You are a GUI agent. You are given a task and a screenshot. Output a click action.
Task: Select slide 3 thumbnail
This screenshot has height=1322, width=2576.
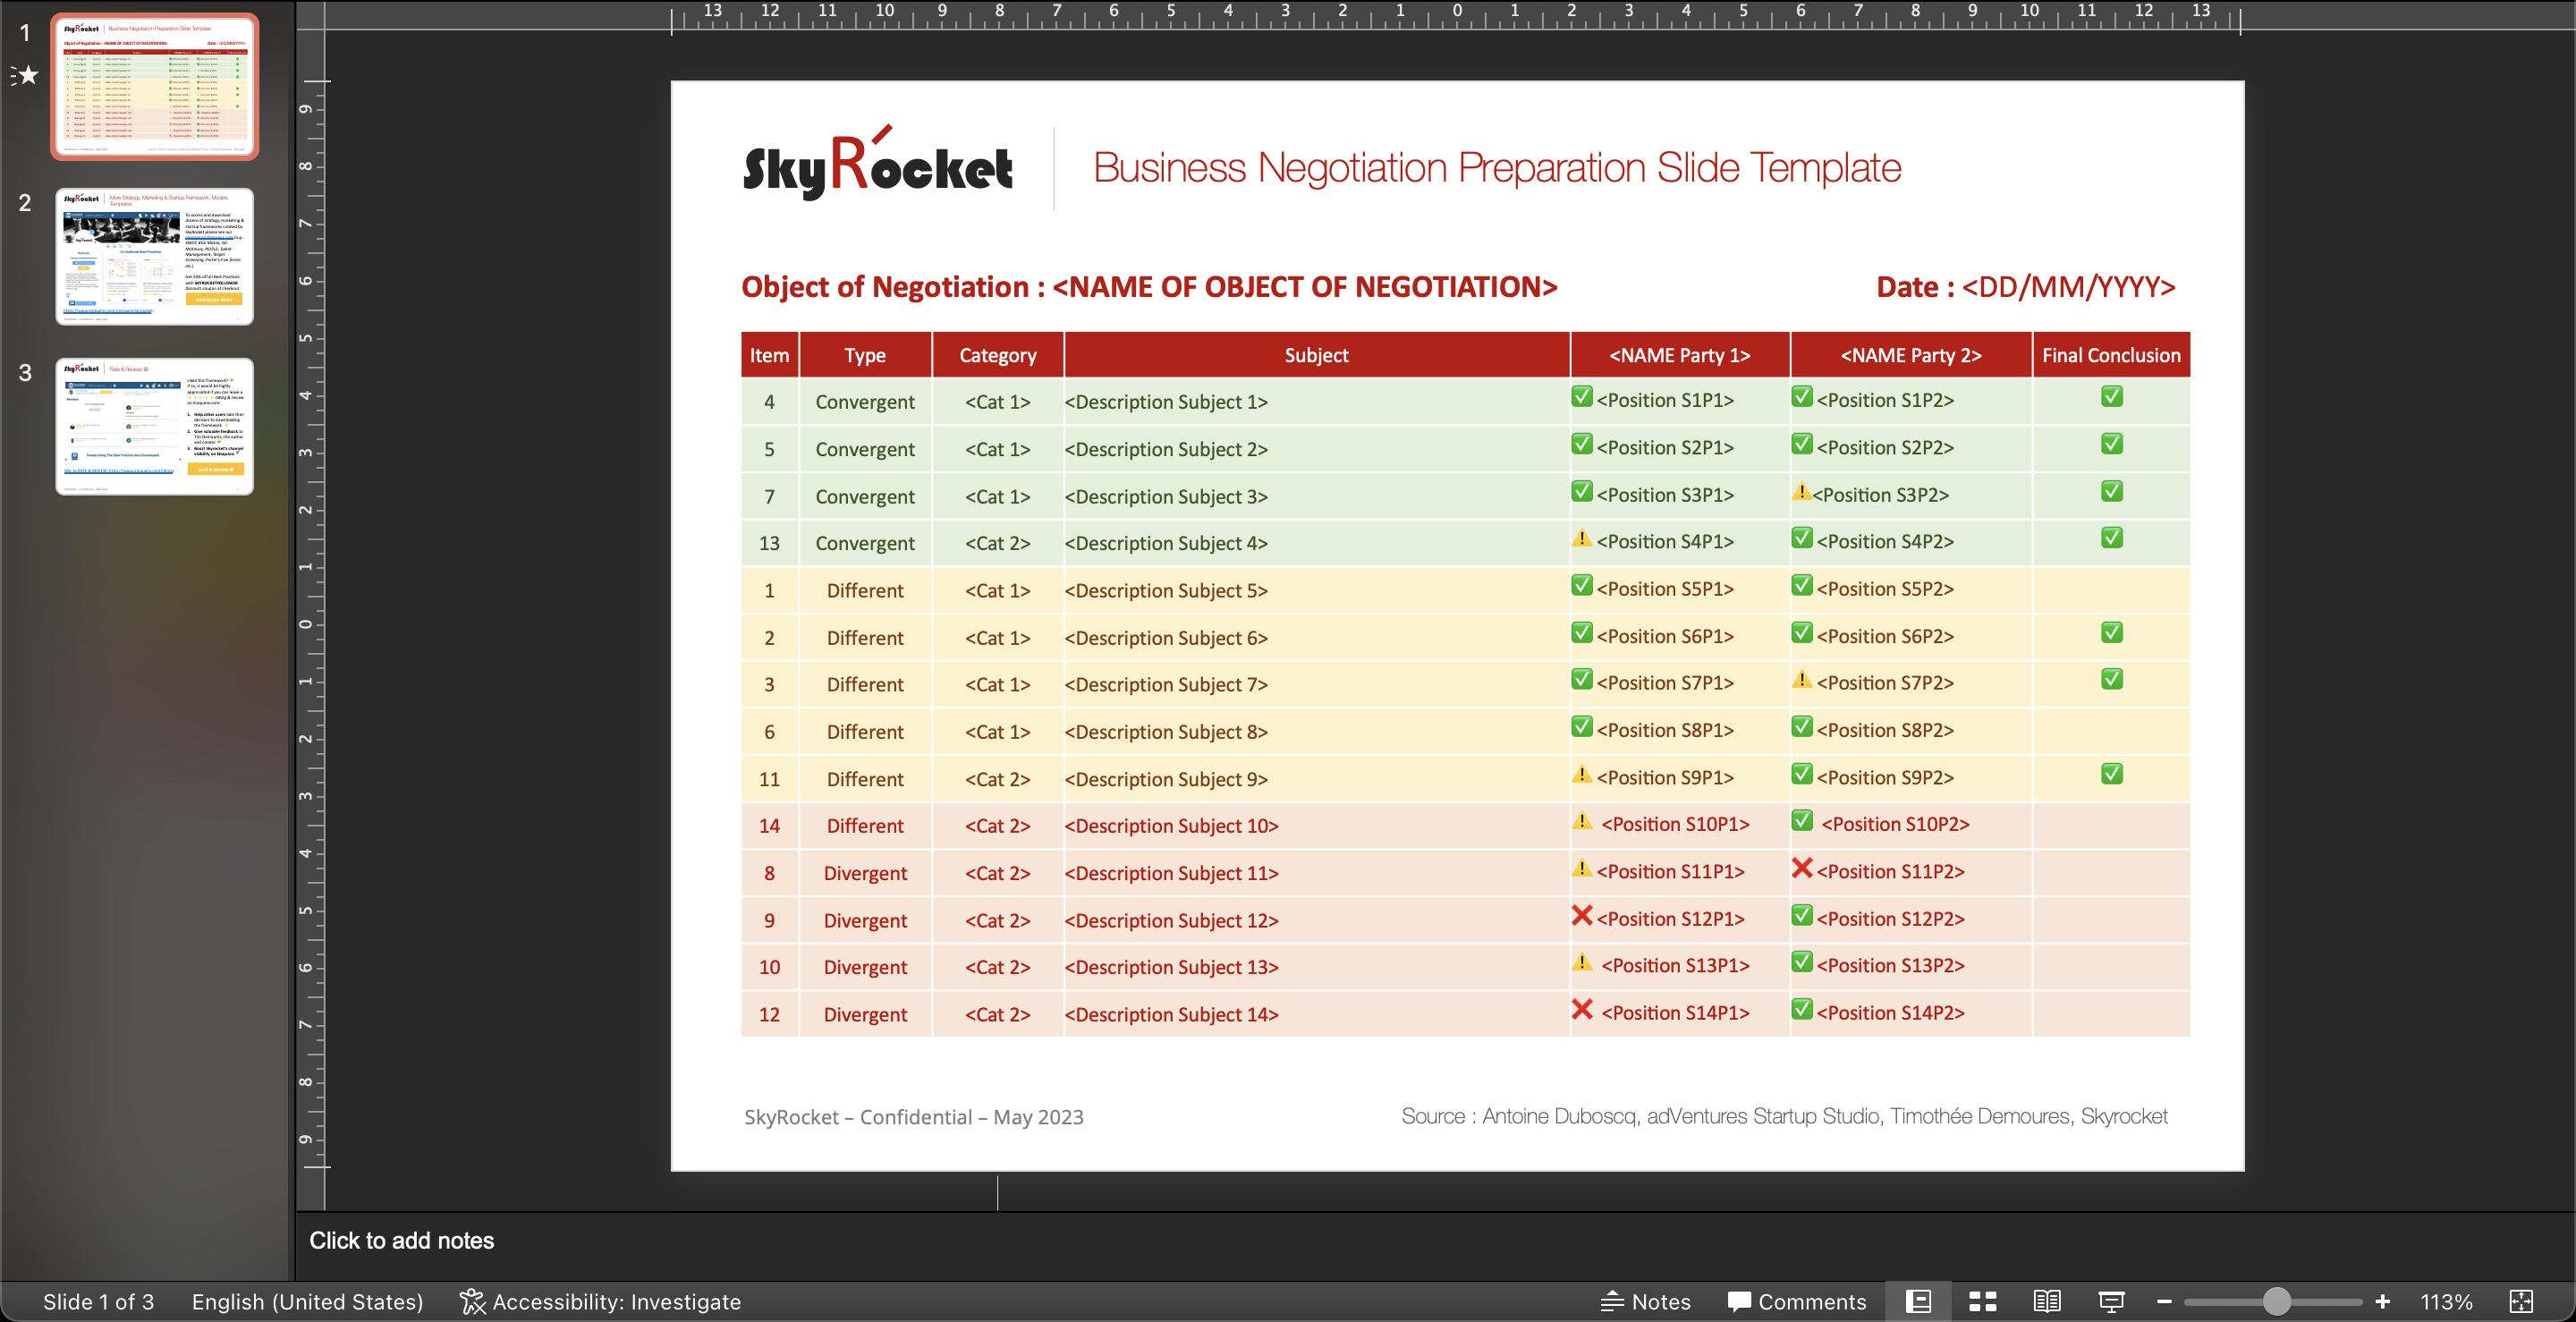click(154, 426)
